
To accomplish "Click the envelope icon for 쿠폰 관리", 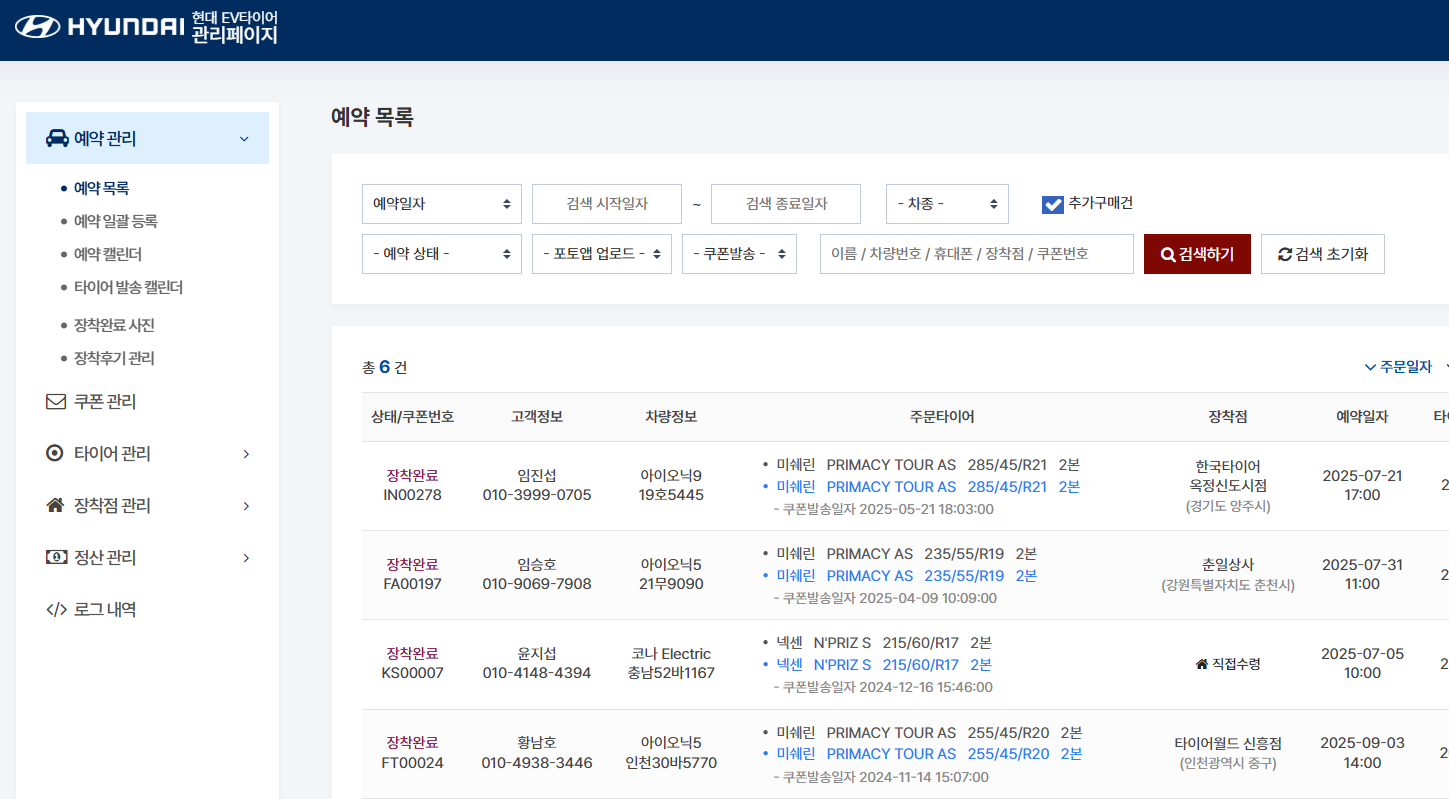I will point(56,402).
